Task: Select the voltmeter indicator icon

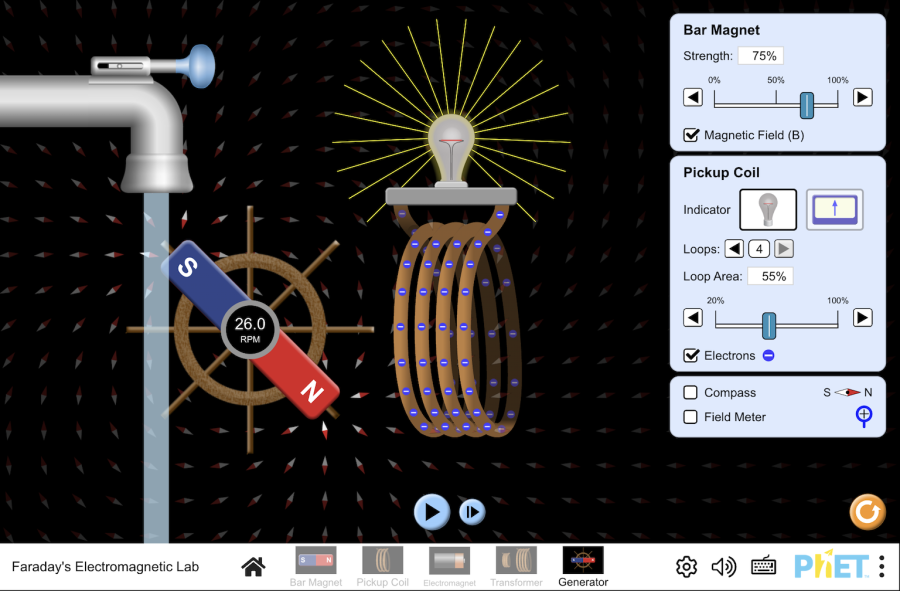Action: [x=833, y=209]
